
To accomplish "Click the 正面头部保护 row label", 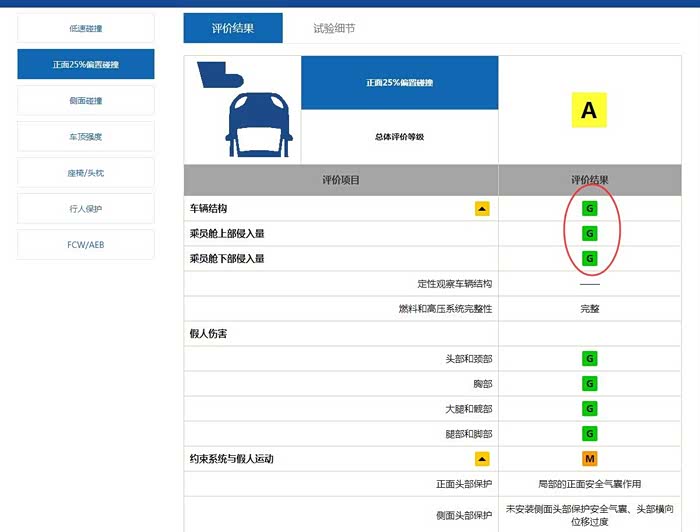I will pyautogui.click(x=464, y=484).
